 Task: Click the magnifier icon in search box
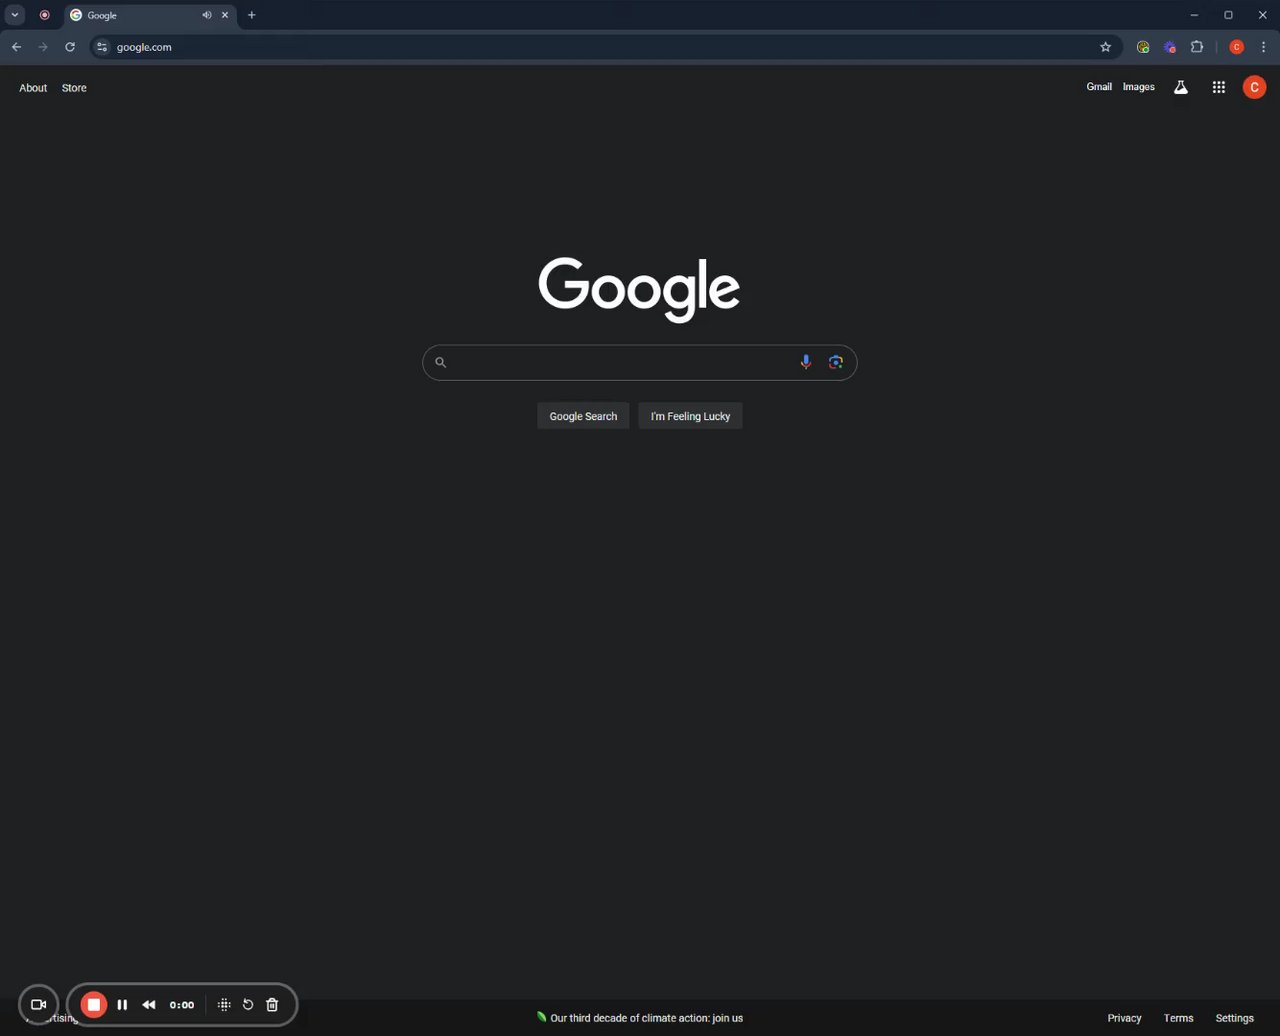coord(440,362)
